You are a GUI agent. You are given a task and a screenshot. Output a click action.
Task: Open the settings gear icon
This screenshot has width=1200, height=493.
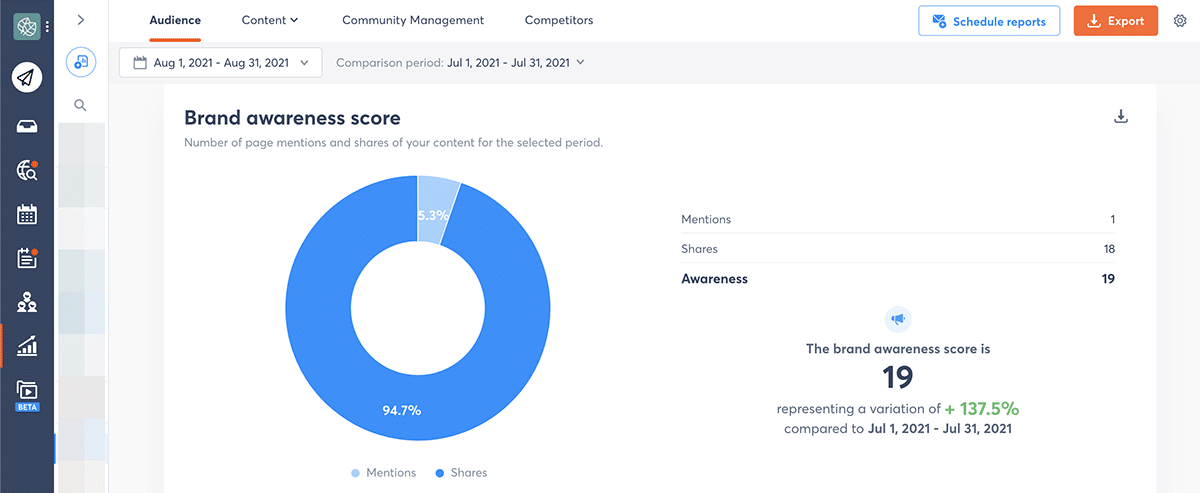point(1180,21)
